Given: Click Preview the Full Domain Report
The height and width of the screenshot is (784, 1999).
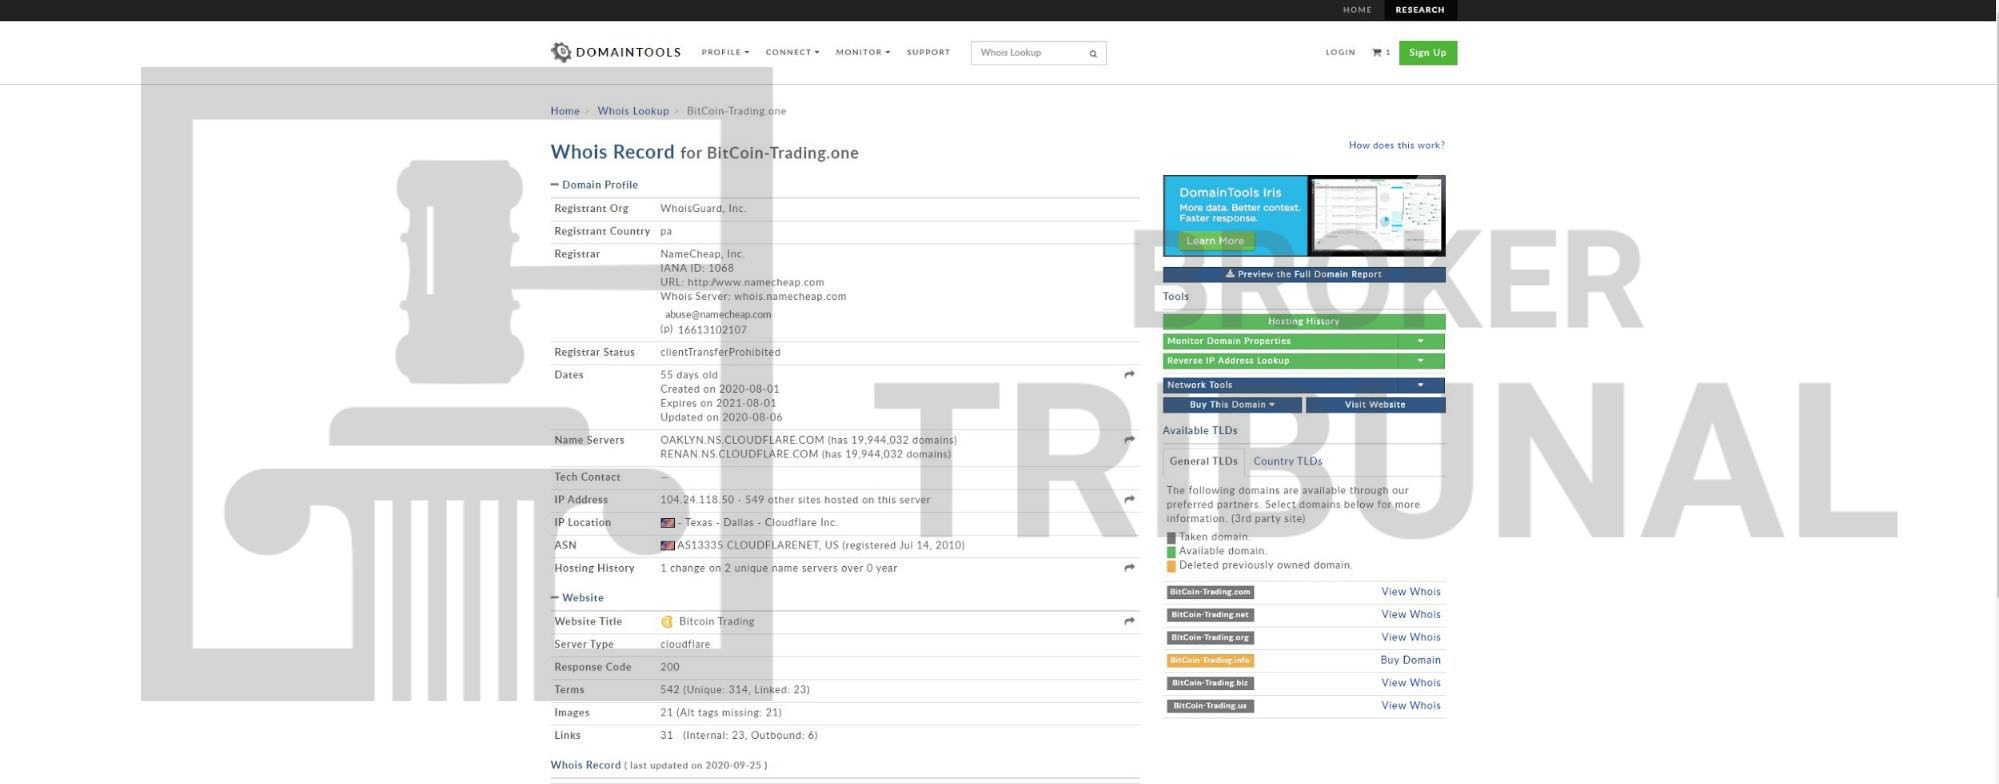Looking at the screenshot, I should pos(1304,274).
